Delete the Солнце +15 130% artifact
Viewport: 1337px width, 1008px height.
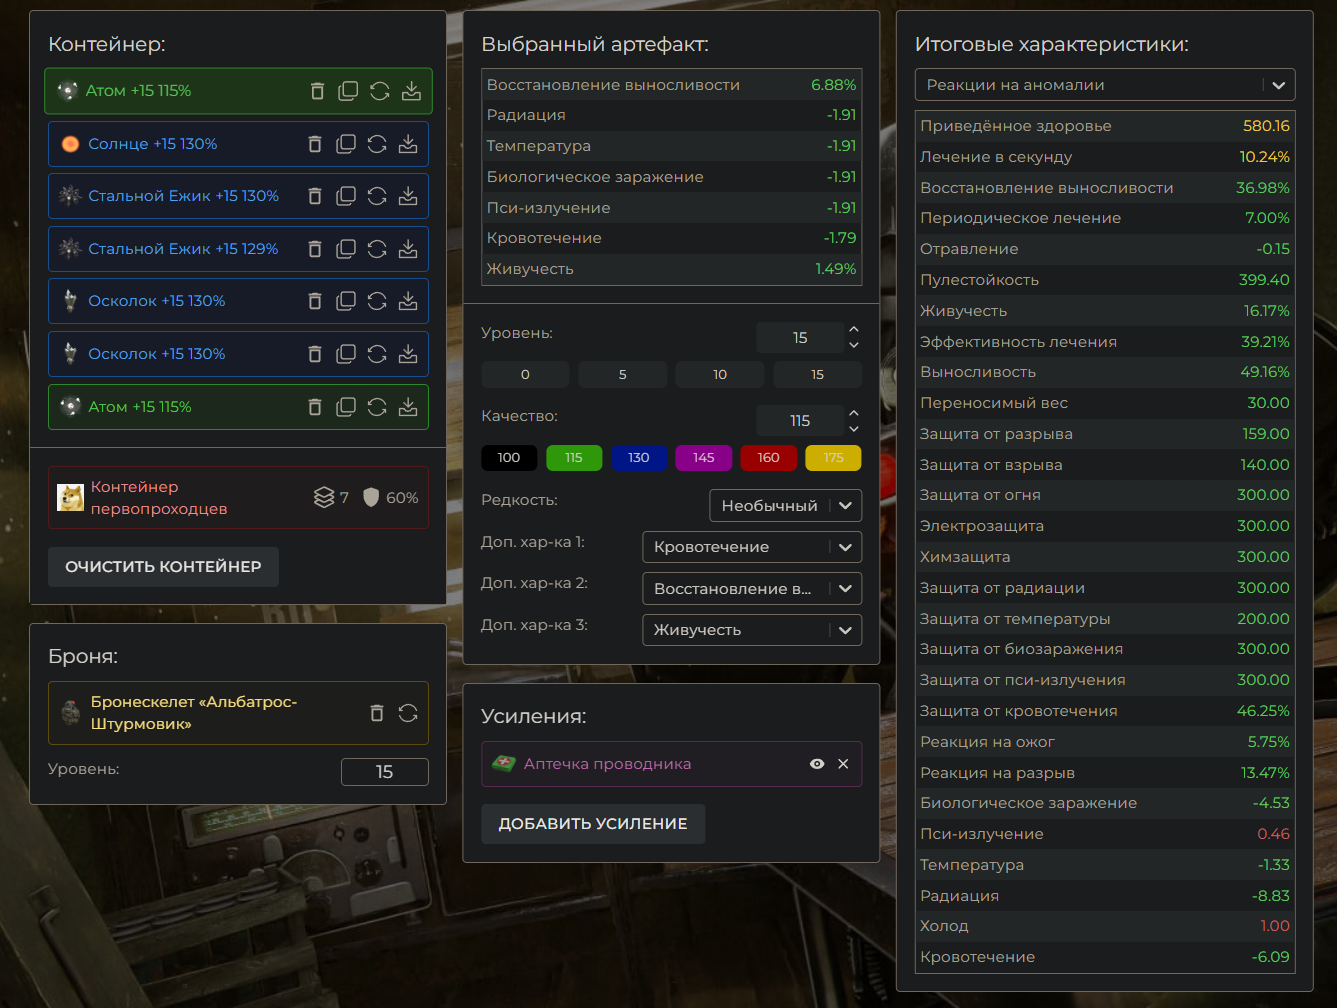pyautogui.click(x=315, y=144)
